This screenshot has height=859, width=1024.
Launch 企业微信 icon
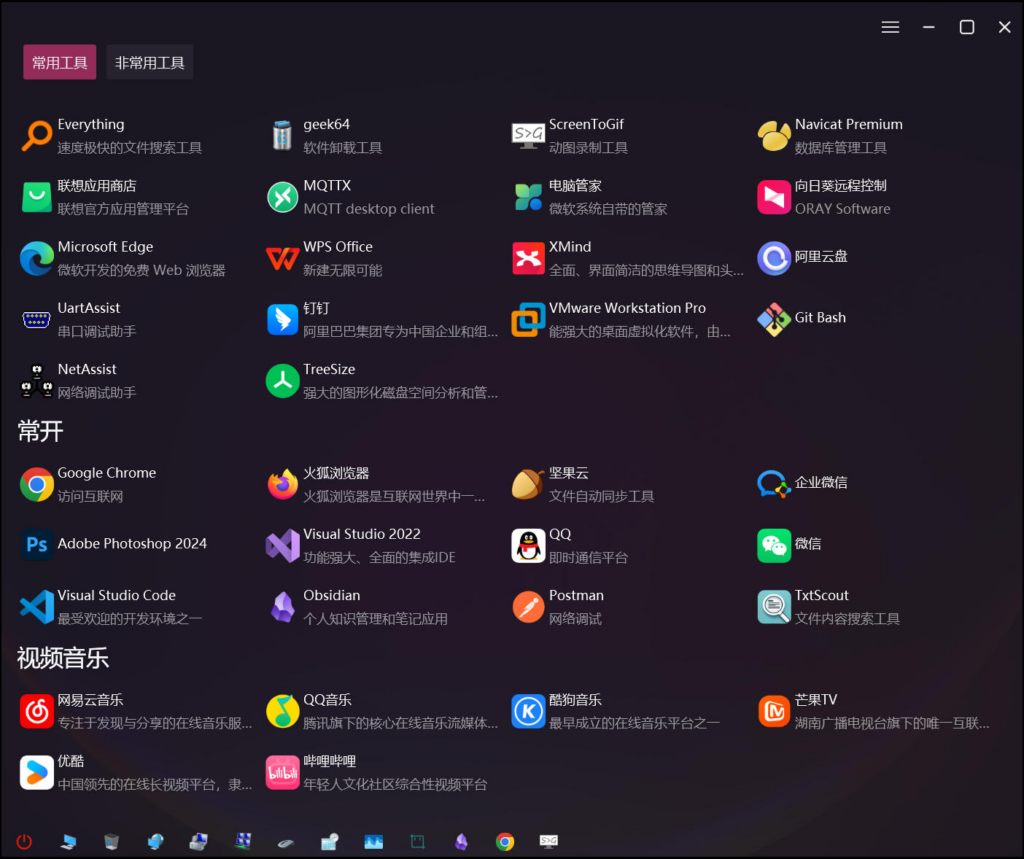[774, 485]
